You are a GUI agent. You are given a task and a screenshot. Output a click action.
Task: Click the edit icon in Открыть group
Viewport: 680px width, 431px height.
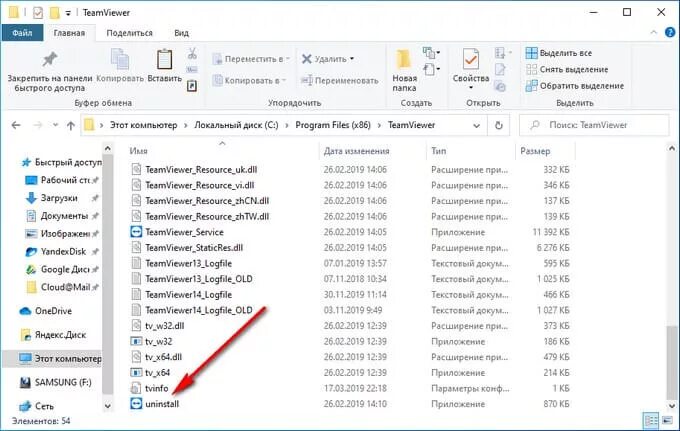500,69
